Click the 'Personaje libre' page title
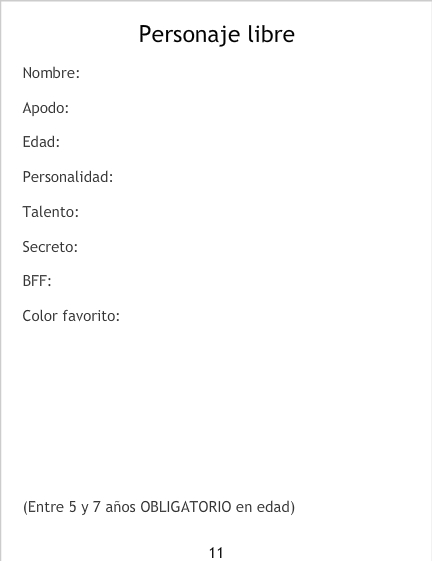This screenshot has height=561, width=432. [x=217, y=35]
